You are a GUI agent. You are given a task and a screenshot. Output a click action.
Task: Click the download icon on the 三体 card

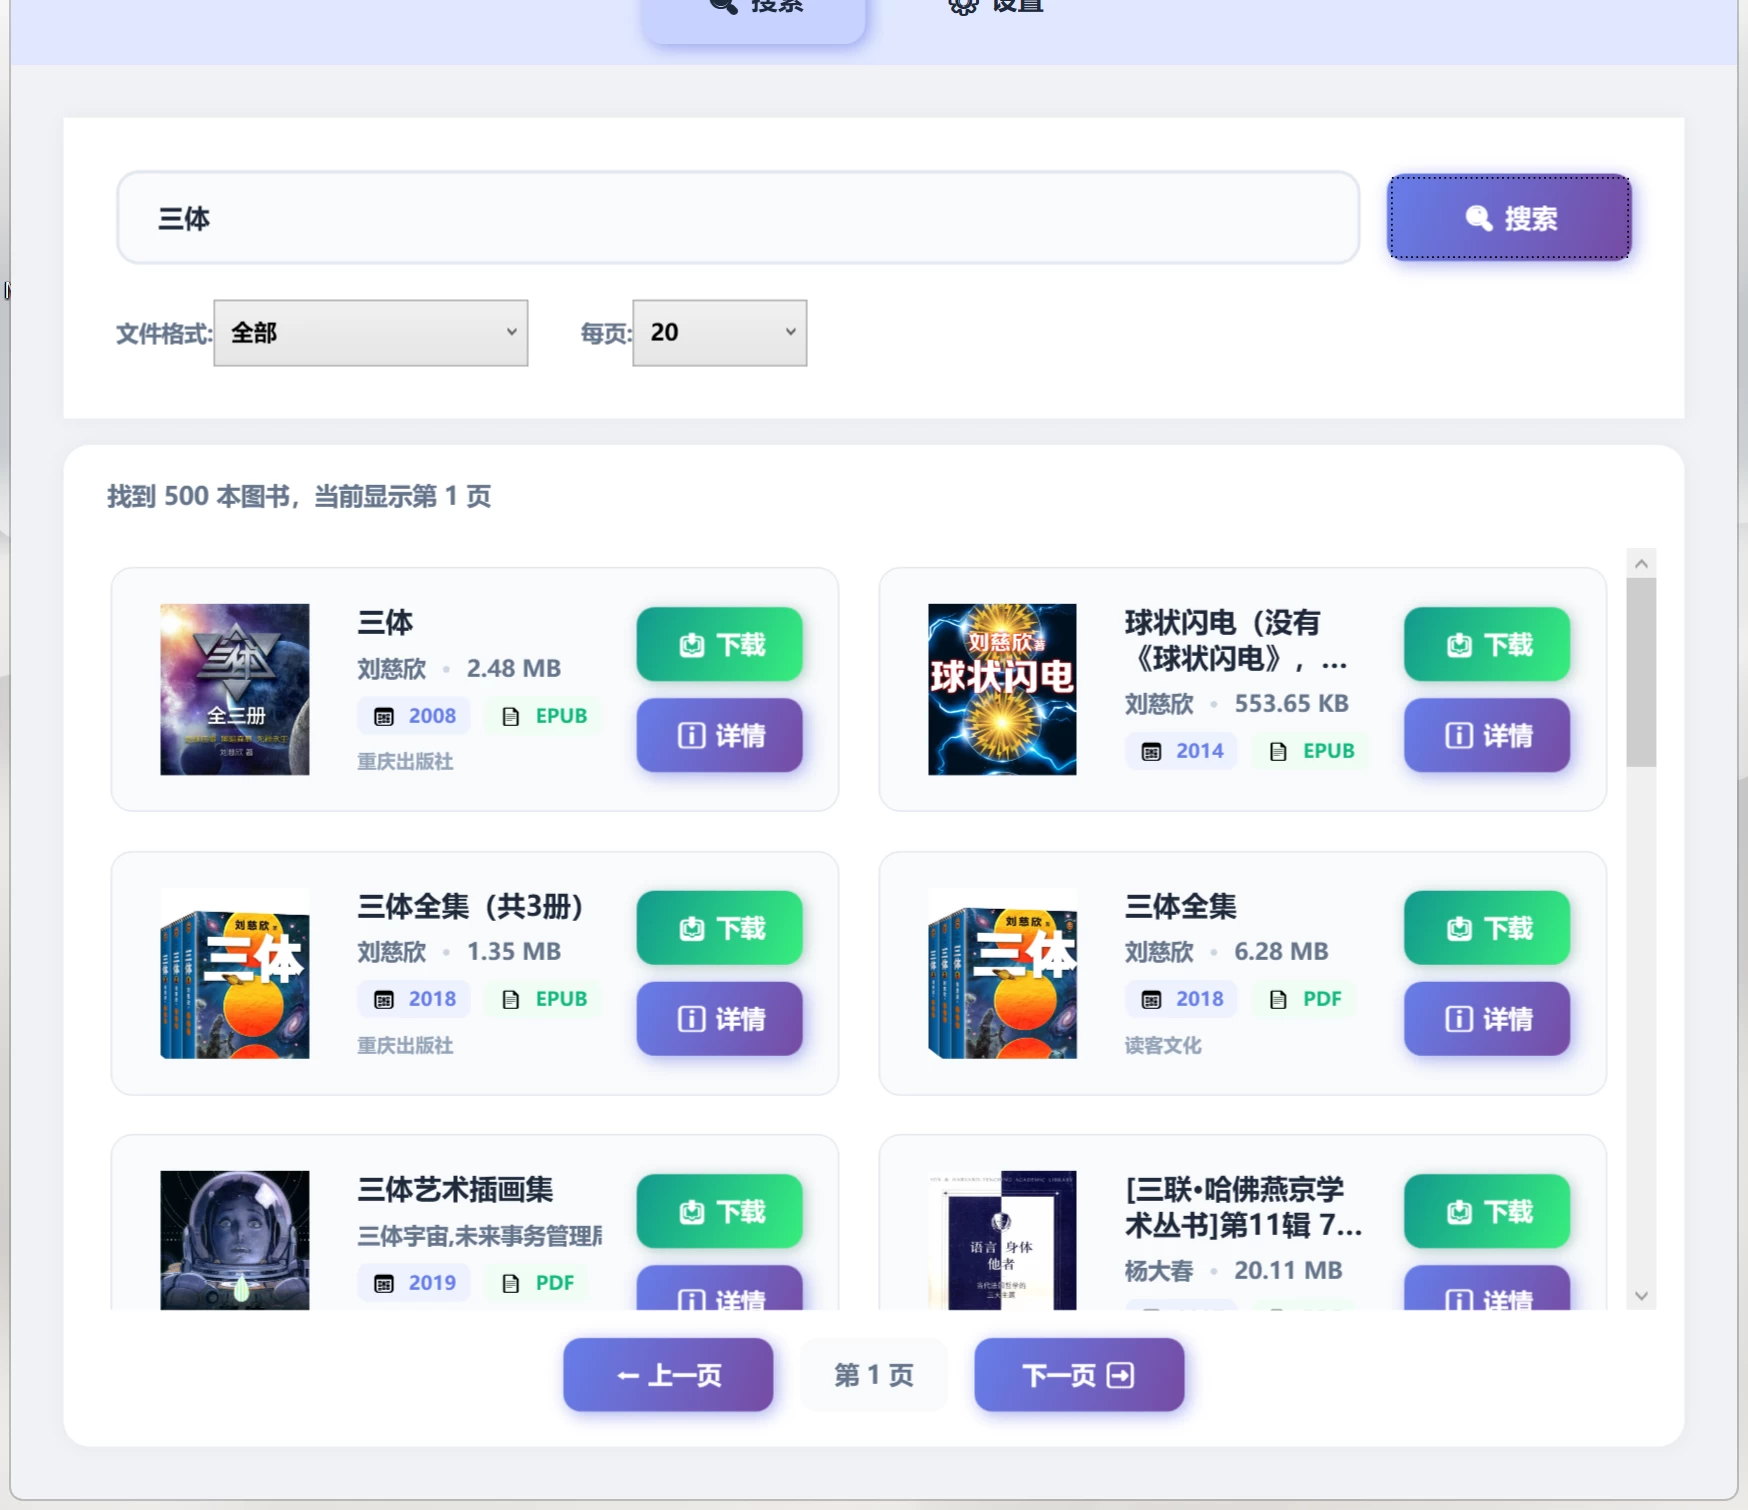[693, 645]
